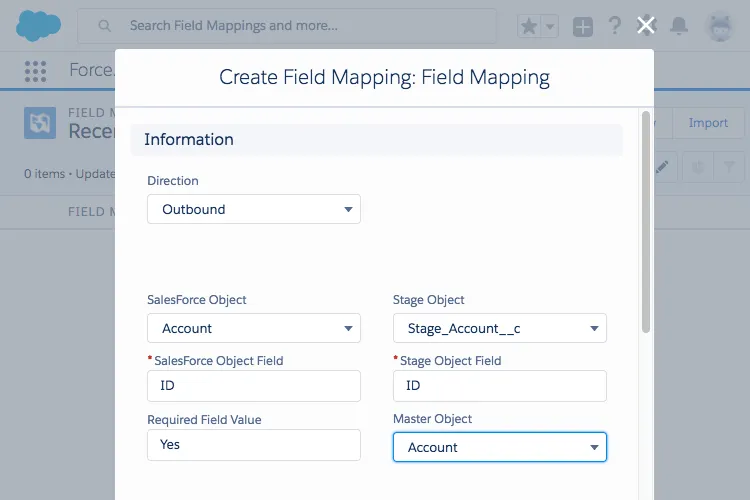Viewport: 750px width, 500px height.
Task: Open the Direction dropdown showing Outbound
Action: point(254,209)
